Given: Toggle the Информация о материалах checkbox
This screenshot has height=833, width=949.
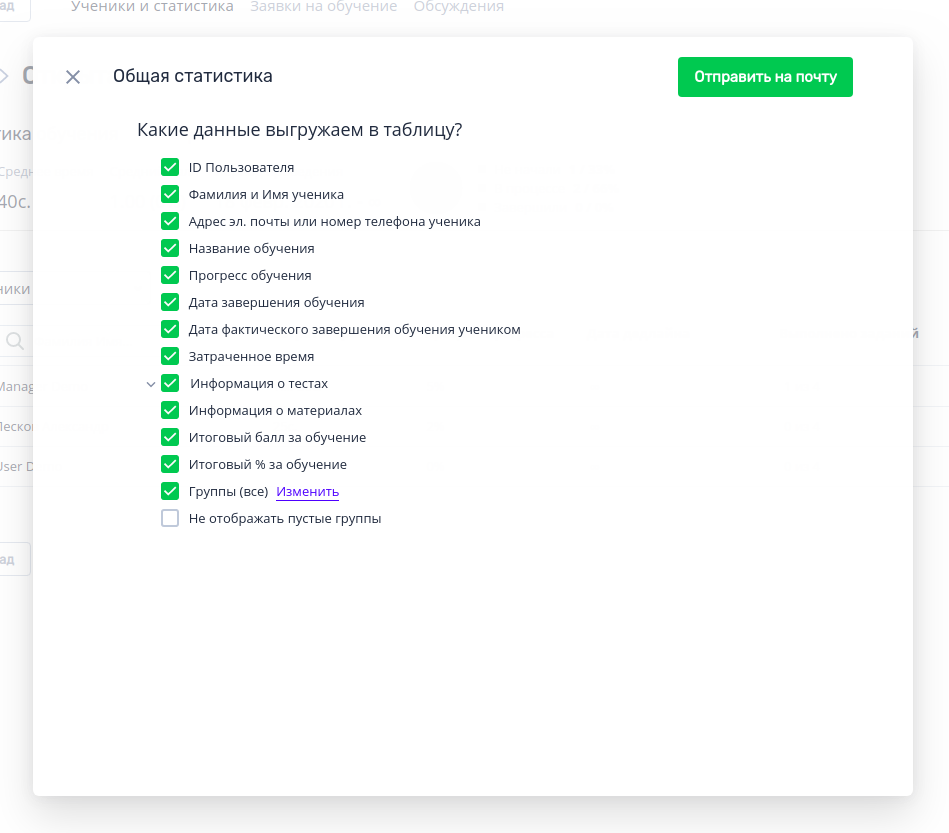Looking at the screenshot, I should tap(170, 410).
